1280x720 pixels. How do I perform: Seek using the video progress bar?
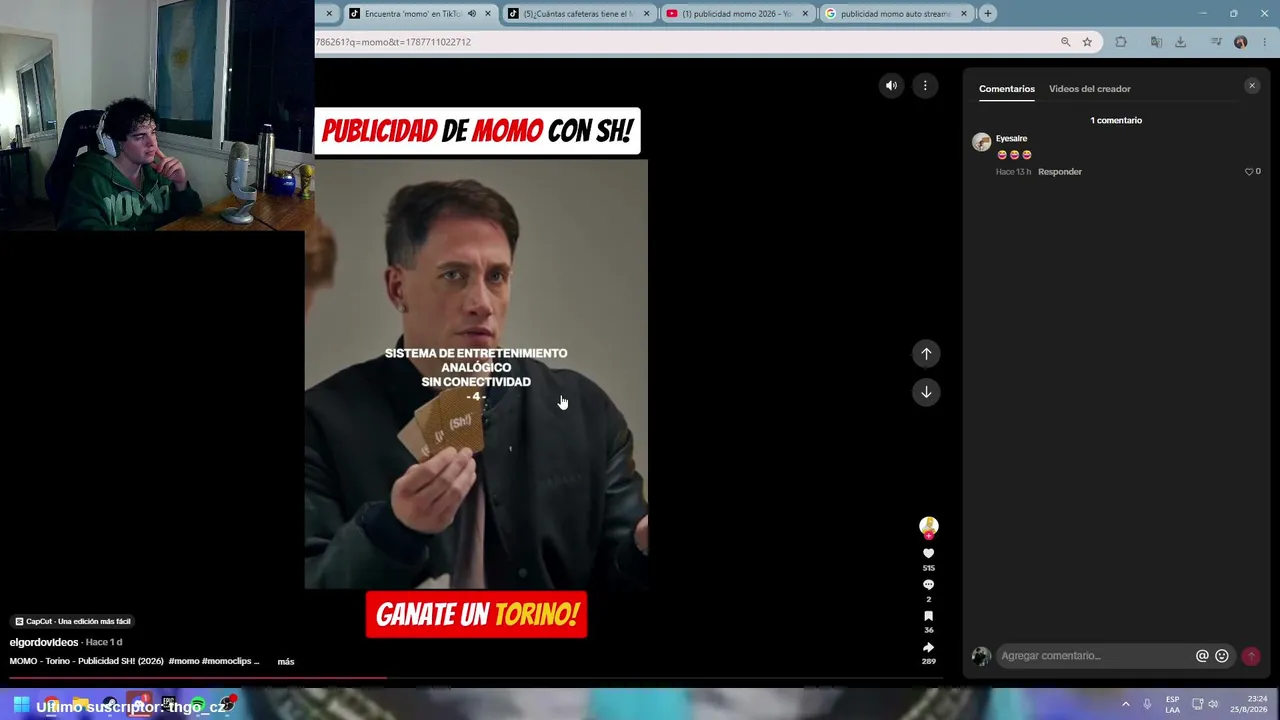pyautogui.click(x=475, y=678)
